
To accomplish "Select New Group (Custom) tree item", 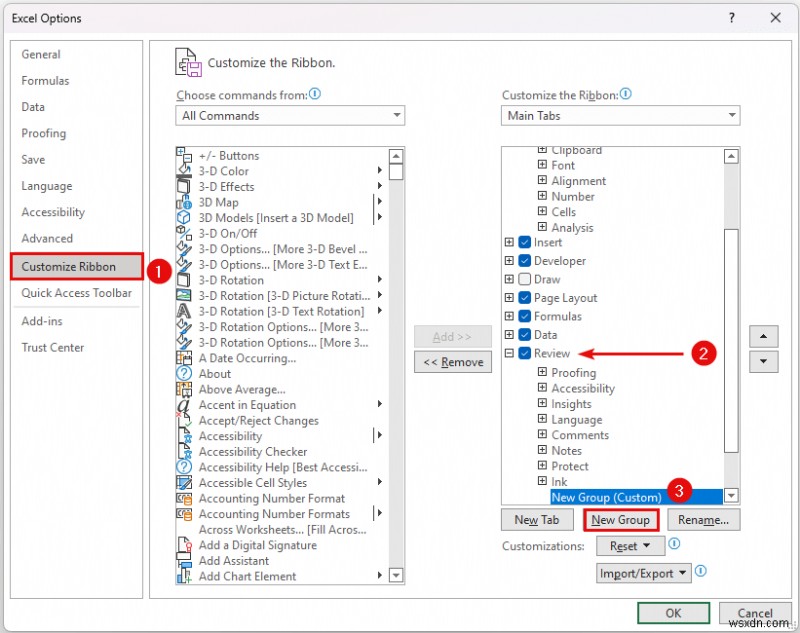I will click(x=636, y=497).
